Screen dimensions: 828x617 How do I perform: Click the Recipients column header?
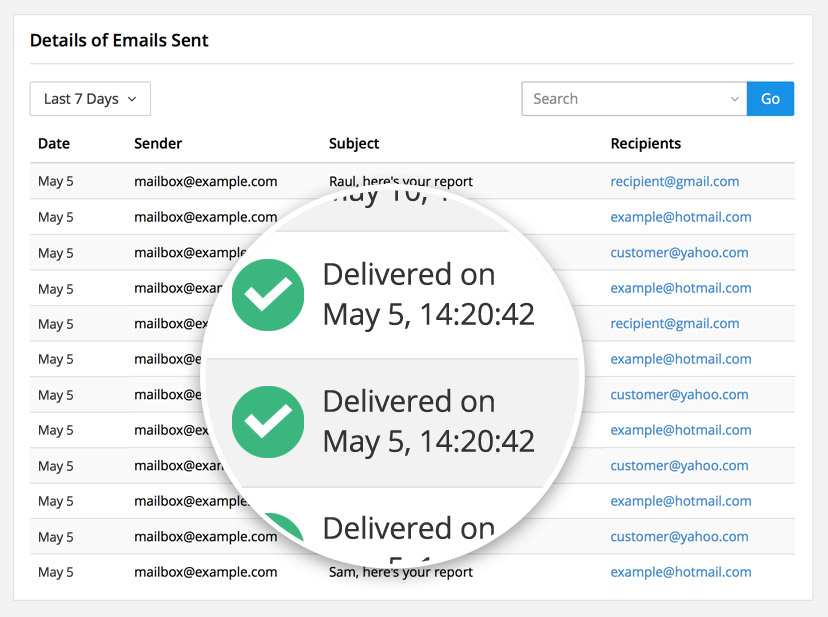[x=646, y=144]
